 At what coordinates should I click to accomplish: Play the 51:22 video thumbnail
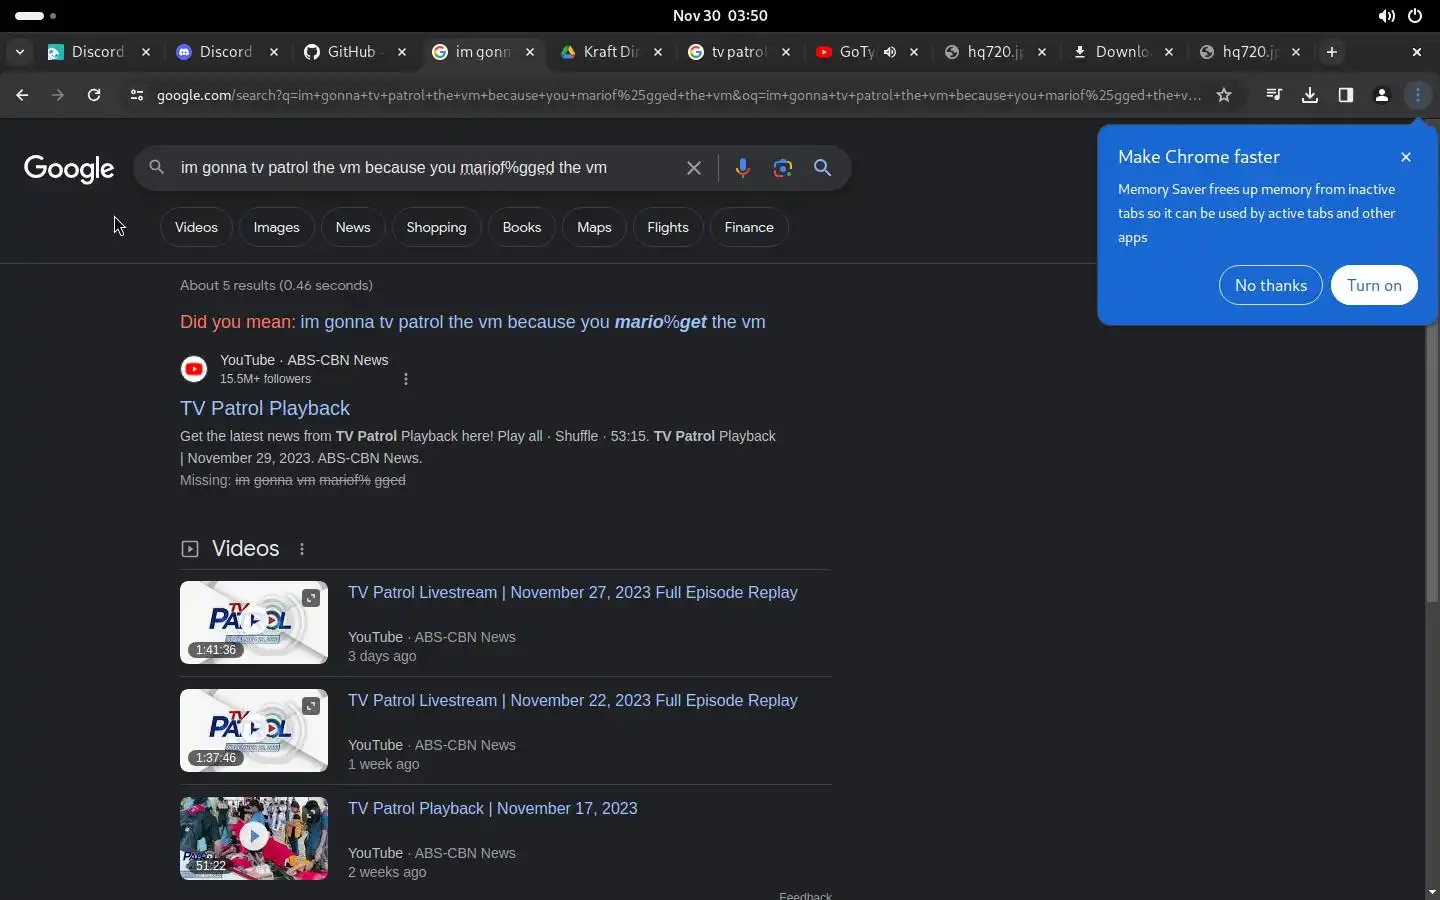pyautogui.click(x=254, y=838)
